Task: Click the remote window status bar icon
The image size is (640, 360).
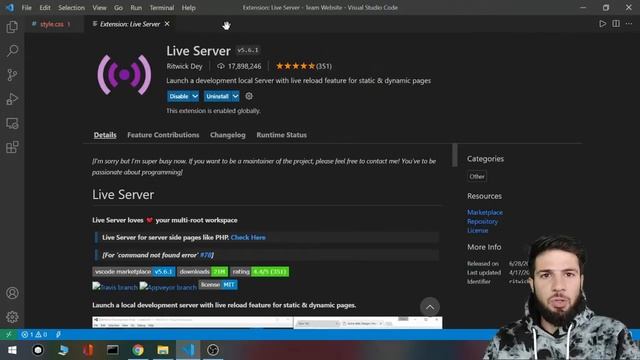Action: [9, 334]
